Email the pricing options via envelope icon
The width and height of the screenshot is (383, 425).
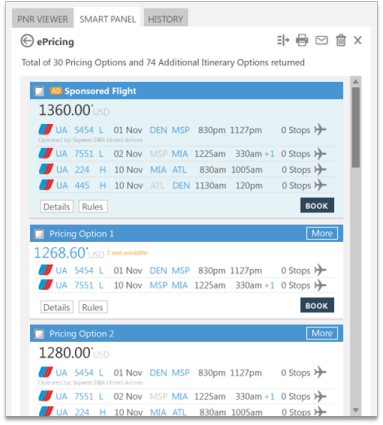[x=321, y=41]
